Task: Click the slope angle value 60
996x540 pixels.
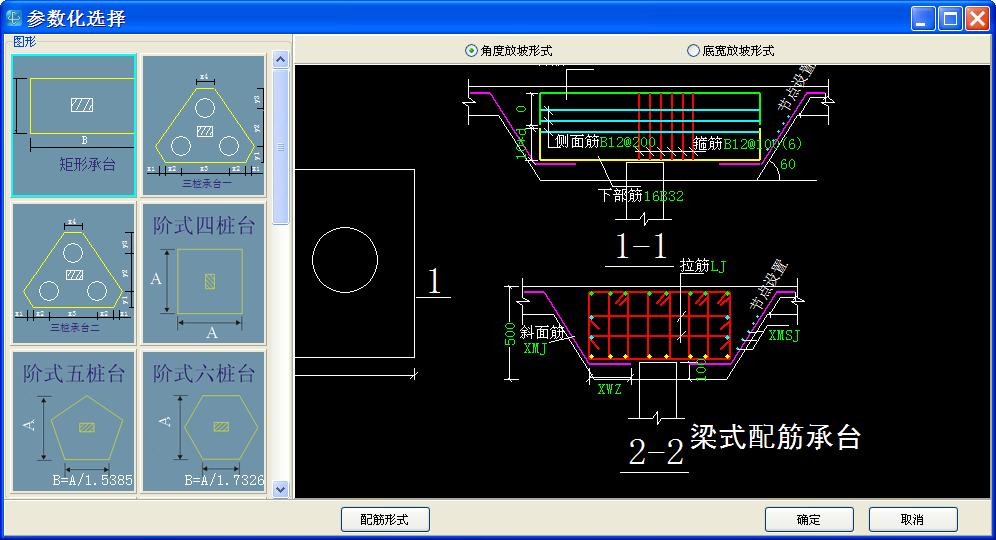Action: (x=788, y=165)
